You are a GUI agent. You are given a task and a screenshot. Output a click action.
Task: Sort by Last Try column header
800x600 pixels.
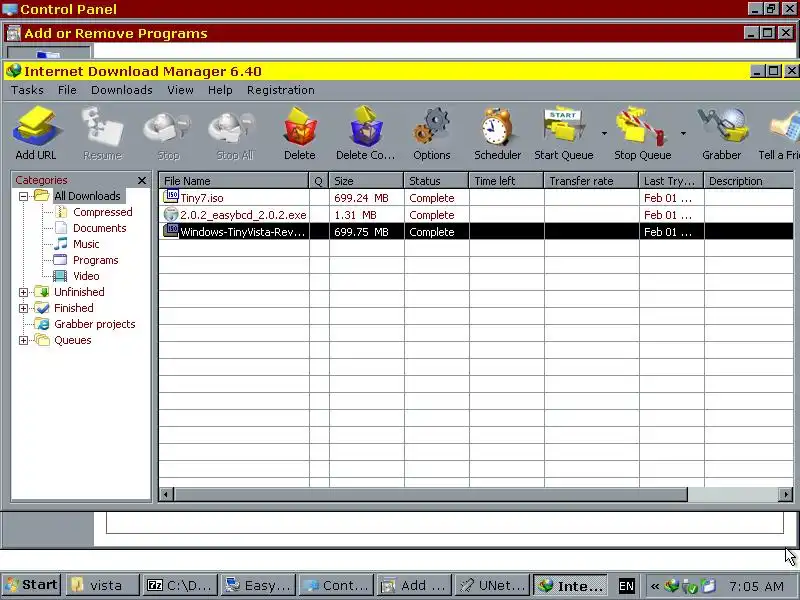coord(671,181)
